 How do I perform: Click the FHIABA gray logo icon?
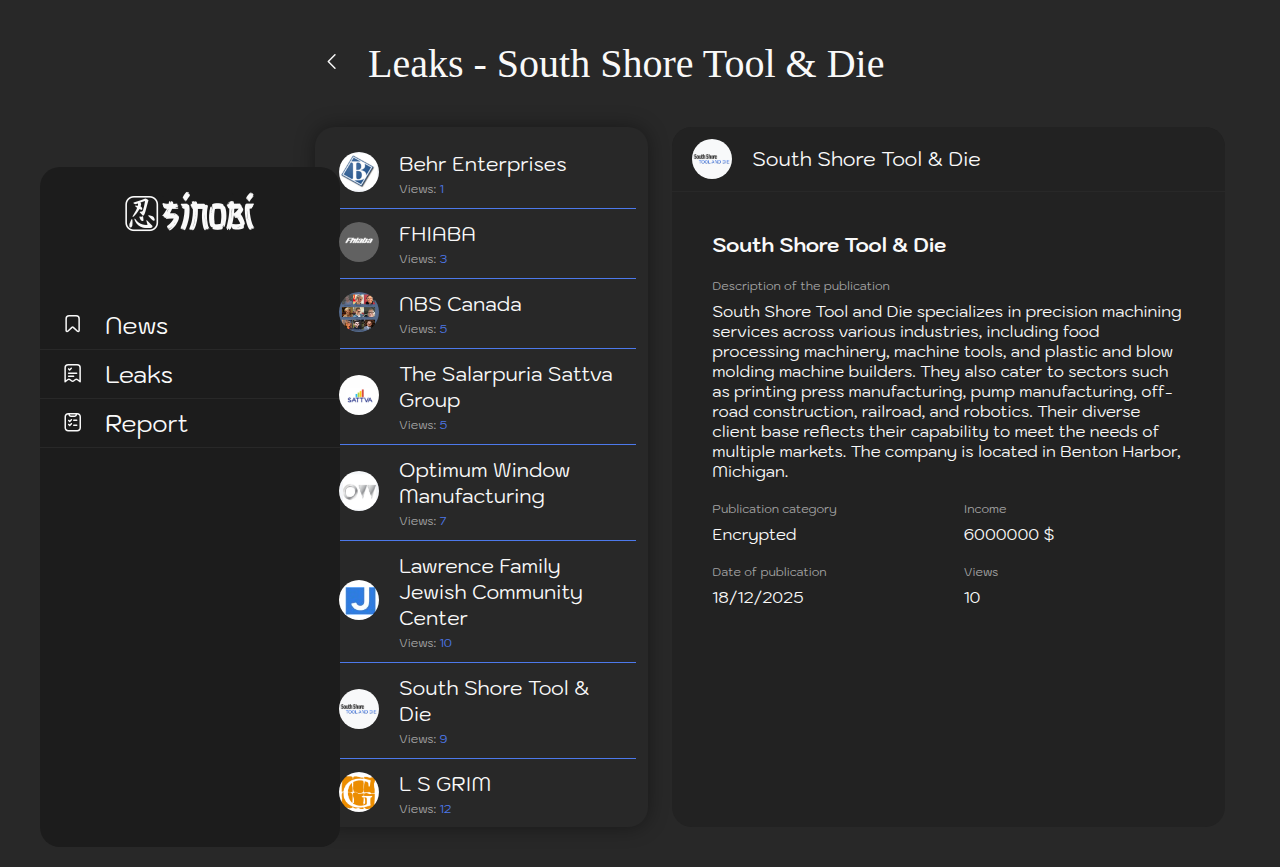click(359, 242)
